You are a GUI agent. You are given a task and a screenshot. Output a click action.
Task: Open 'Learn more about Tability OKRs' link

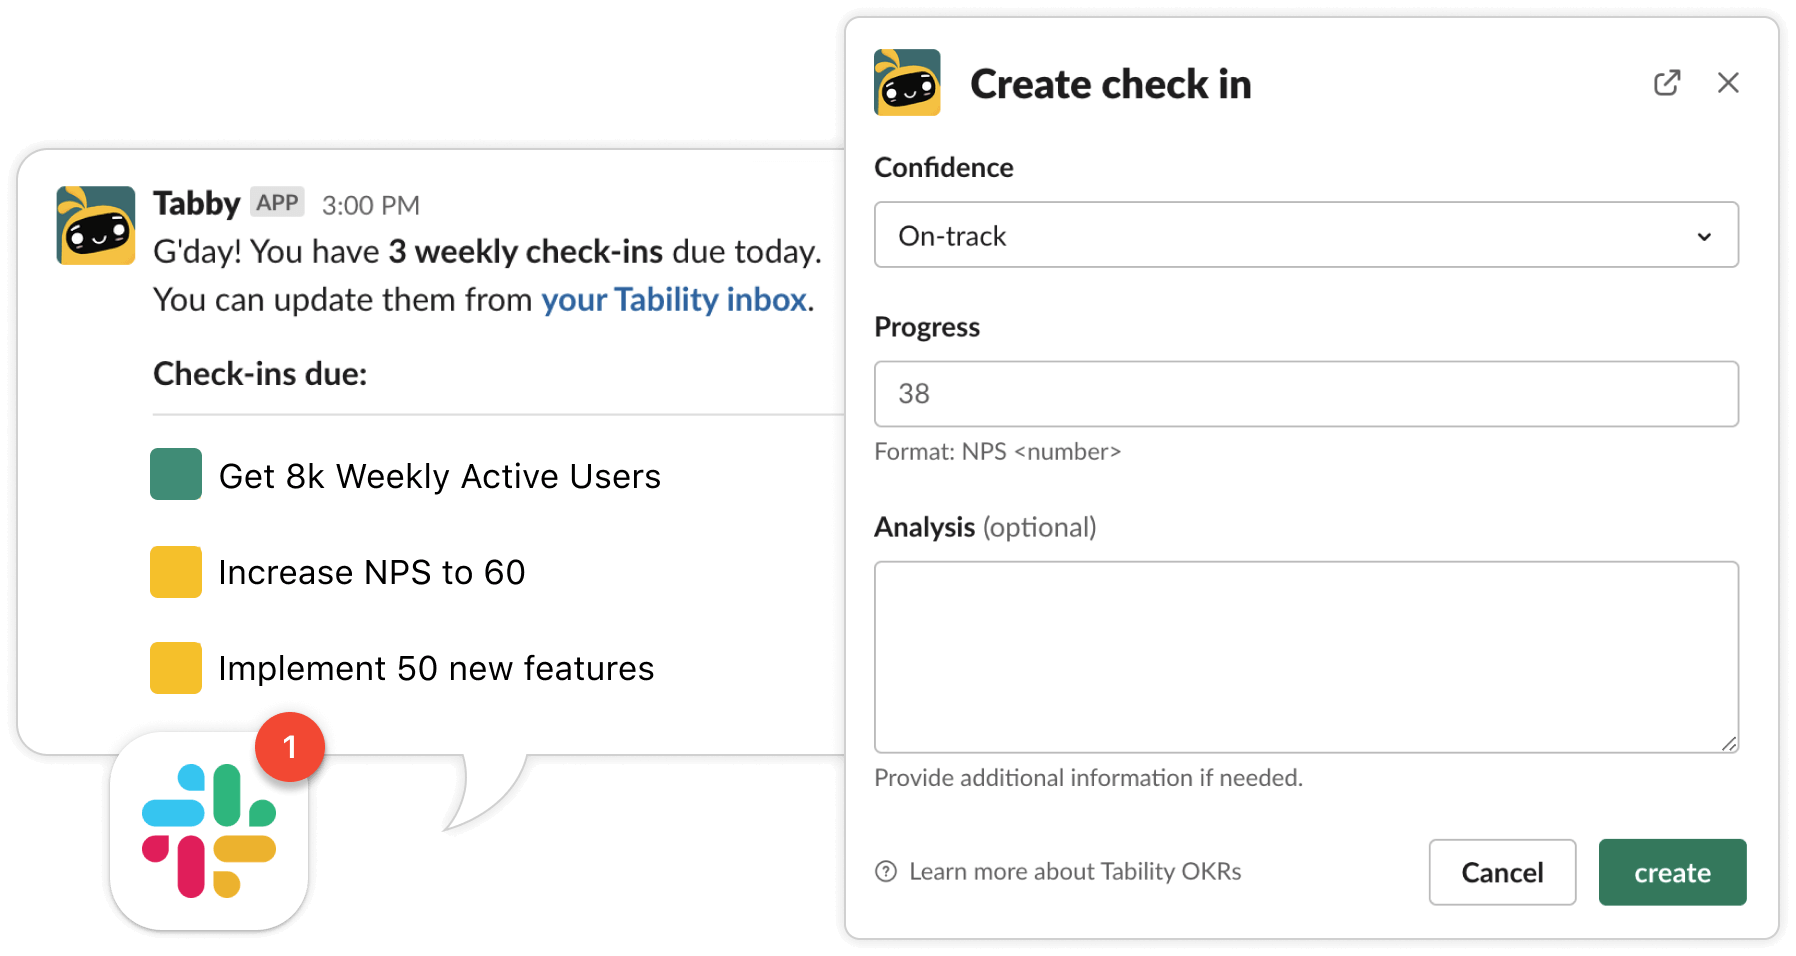[1075, 872]
